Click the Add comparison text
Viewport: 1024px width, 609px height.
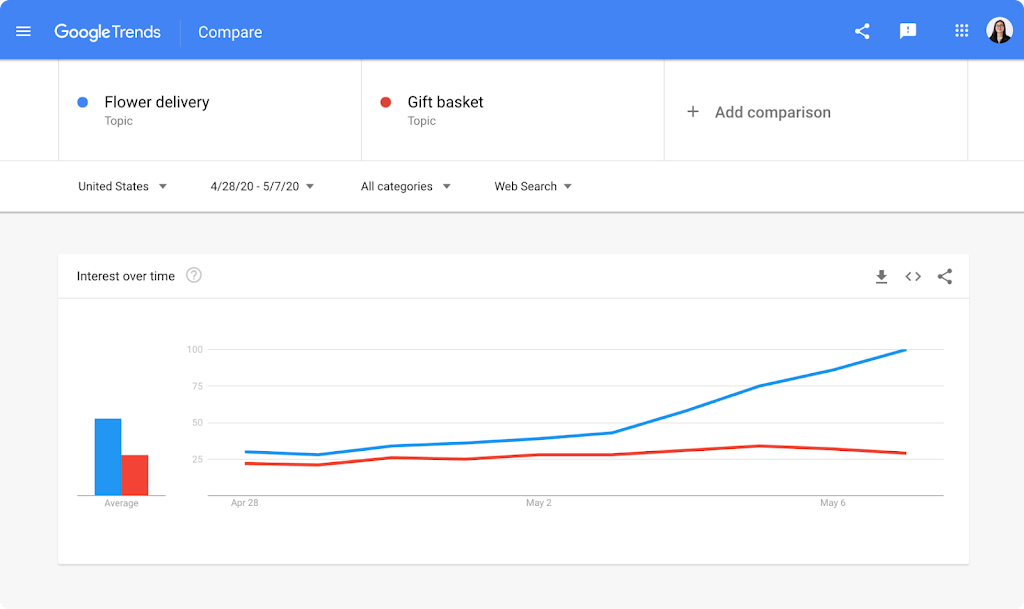772,112
